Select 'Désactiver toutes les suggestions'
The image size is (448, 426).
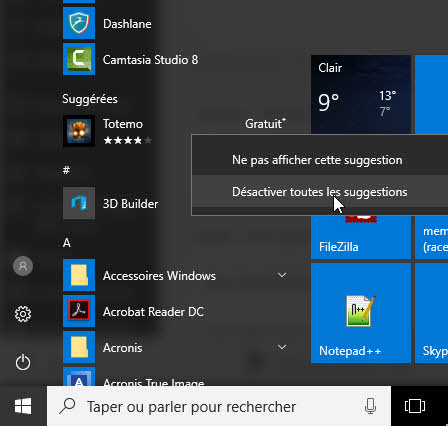point(320,192)
